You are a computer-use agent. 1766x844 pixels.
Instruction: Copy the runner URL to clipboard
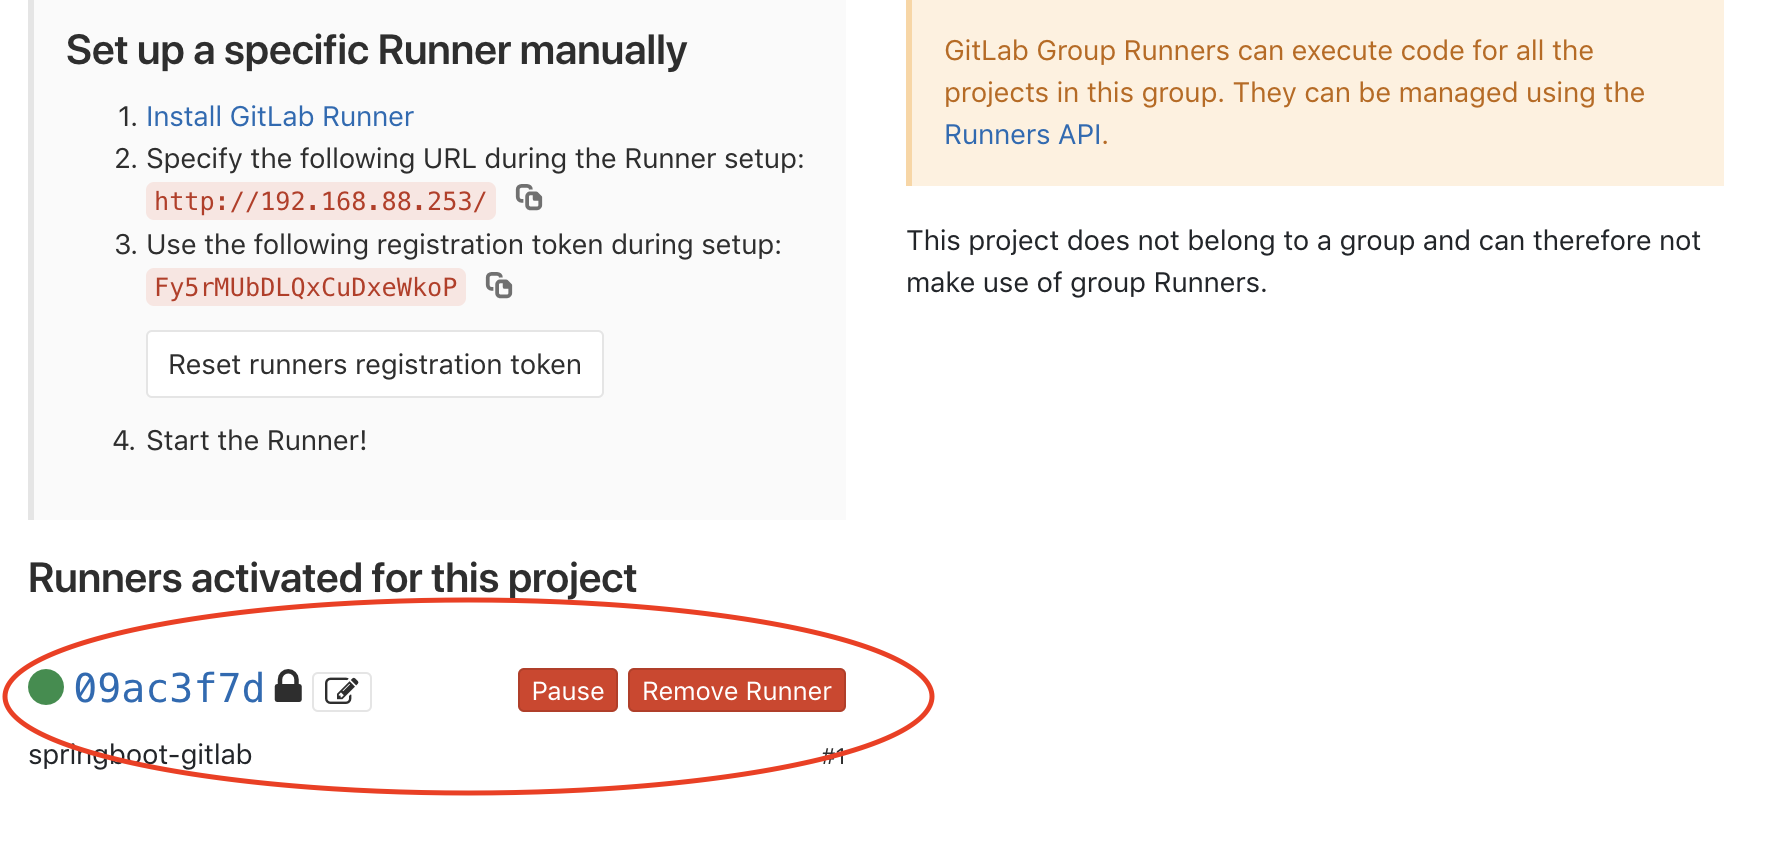[x=529, y=198]
